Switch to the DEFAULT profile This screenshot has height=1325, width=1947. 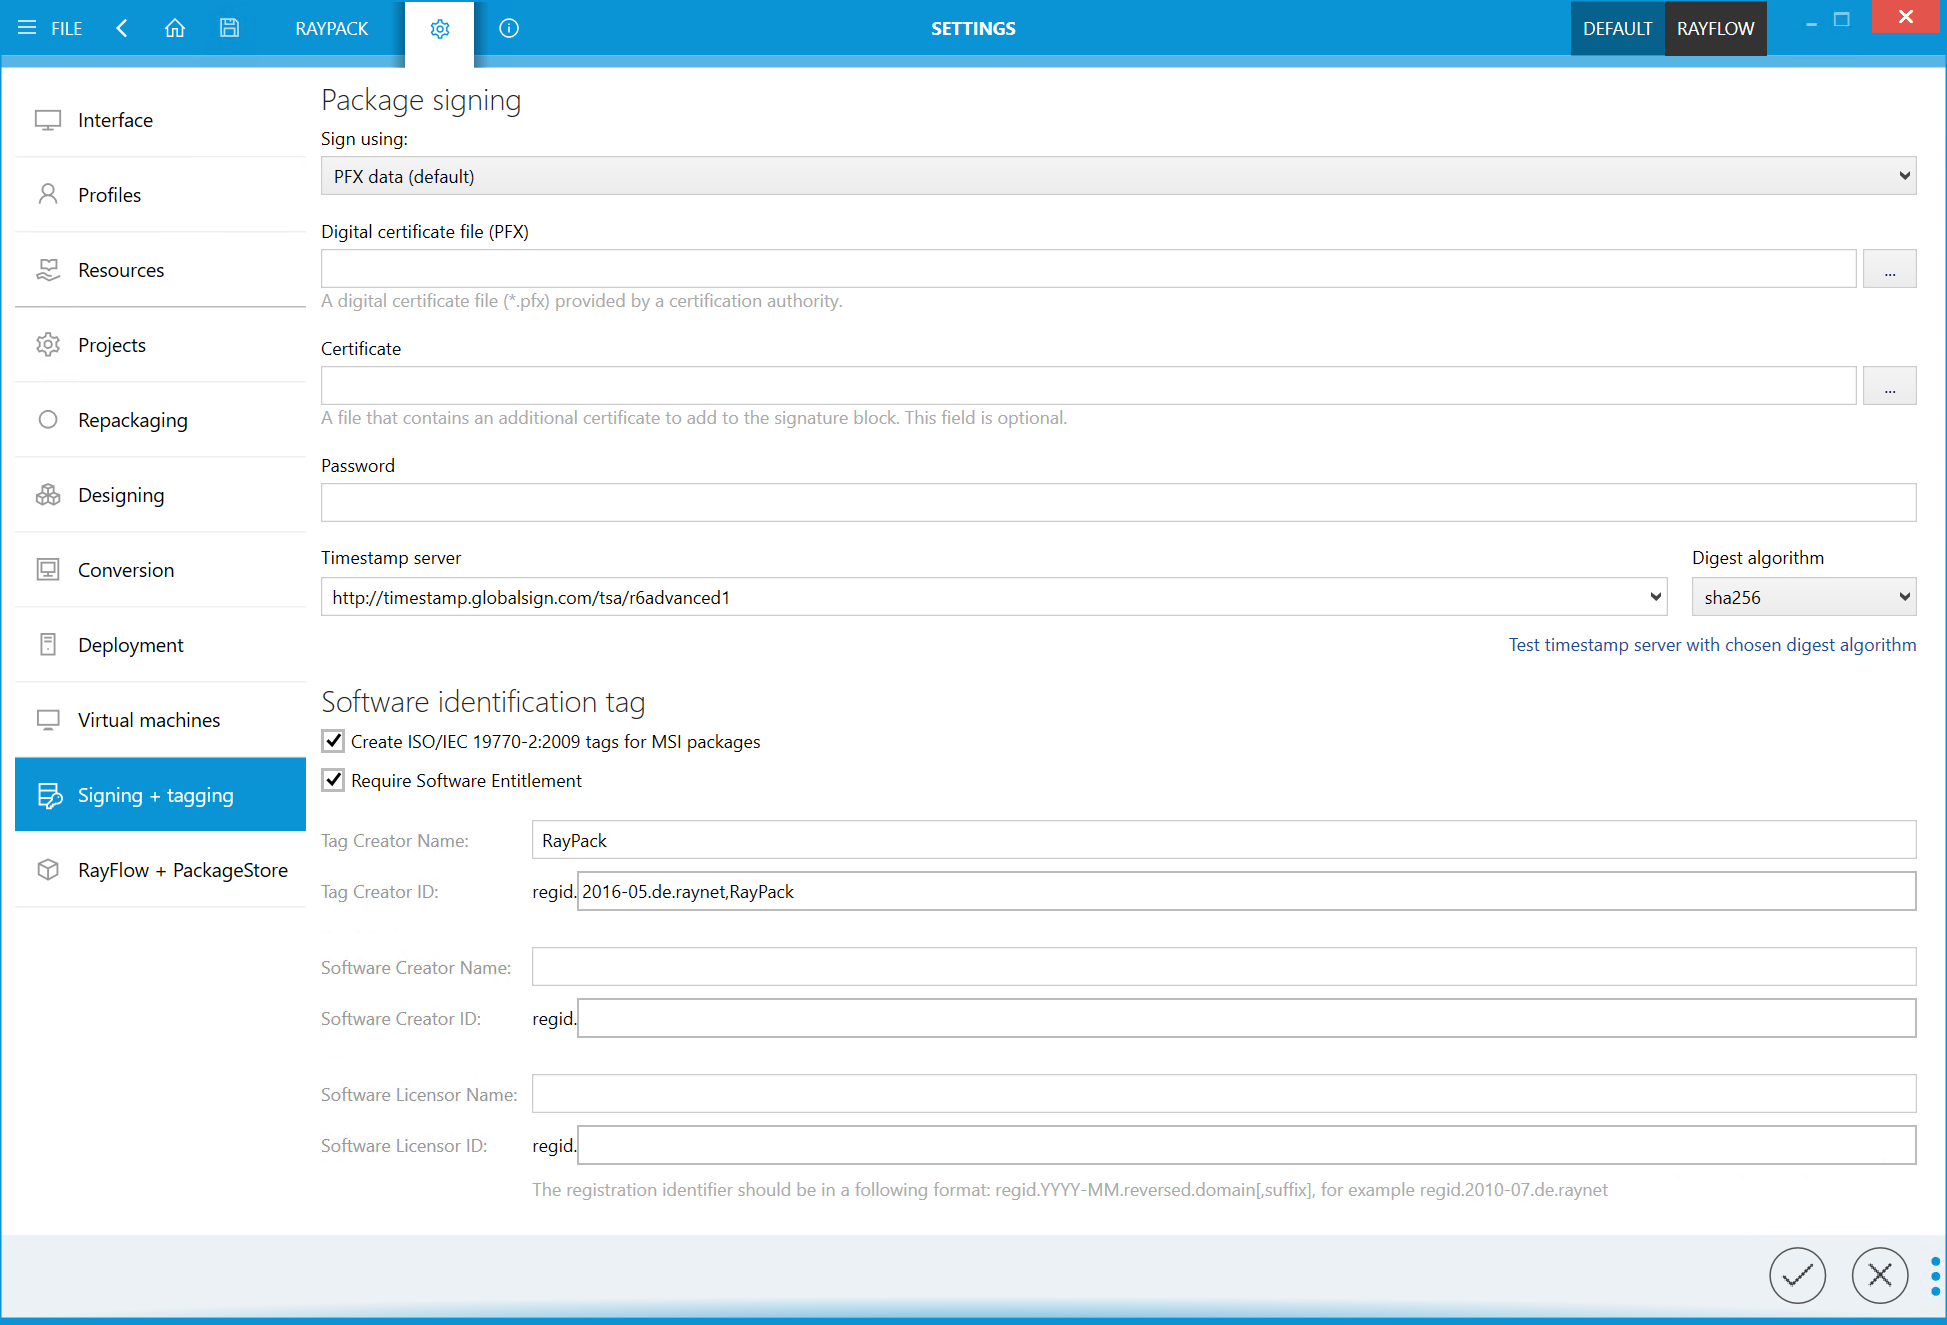[1617, 29]
